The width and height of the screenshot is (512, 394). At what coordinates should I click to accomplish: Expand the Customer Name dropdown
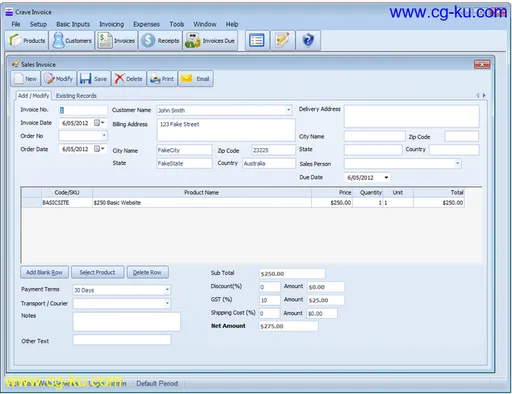click(x=288, y=110)
